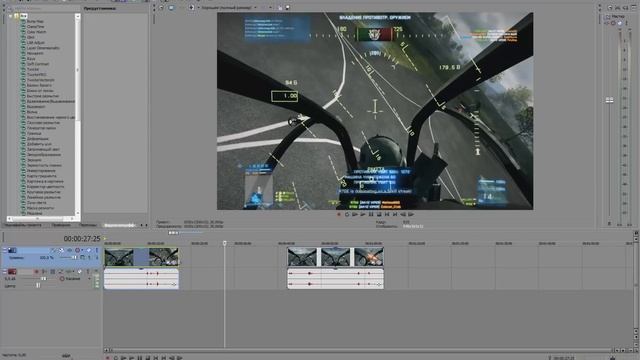Screen dimensions: 640x360
Task: Click Play button under the preview window
Action: pos(362,214)
